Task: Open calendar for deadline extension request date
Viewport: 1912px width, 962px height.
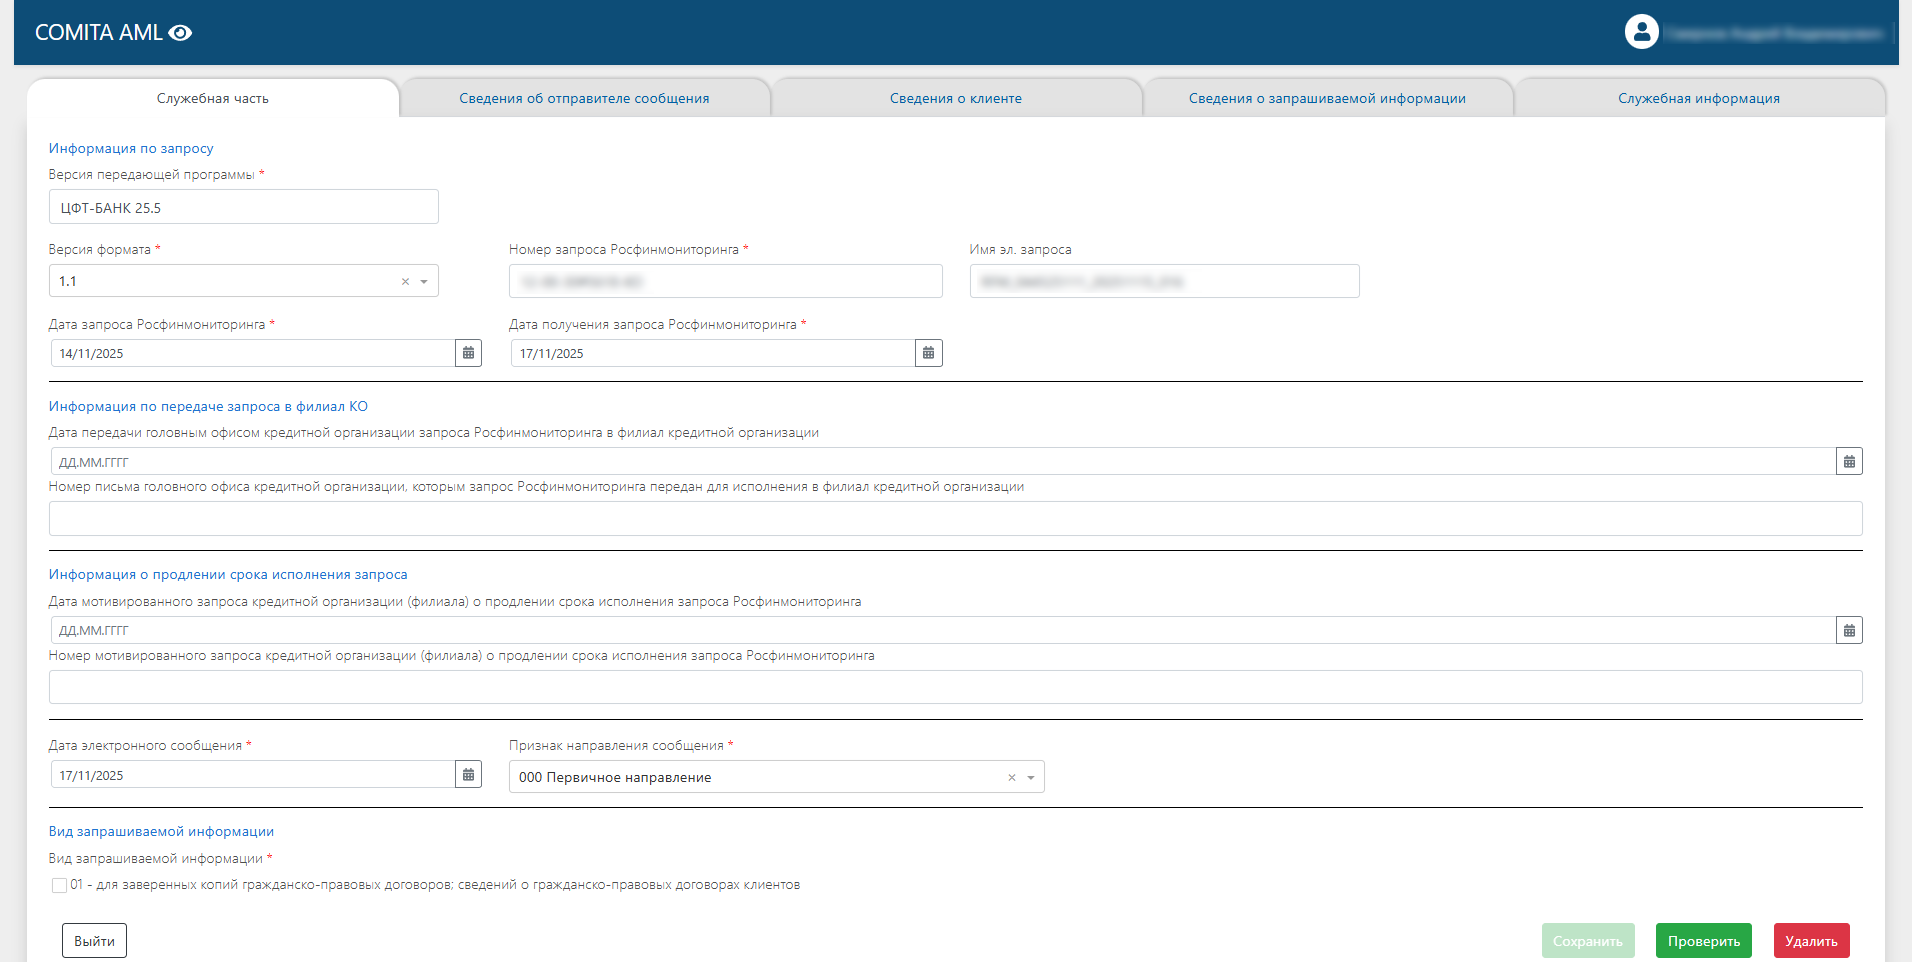Action: (x=1849, y=631)
